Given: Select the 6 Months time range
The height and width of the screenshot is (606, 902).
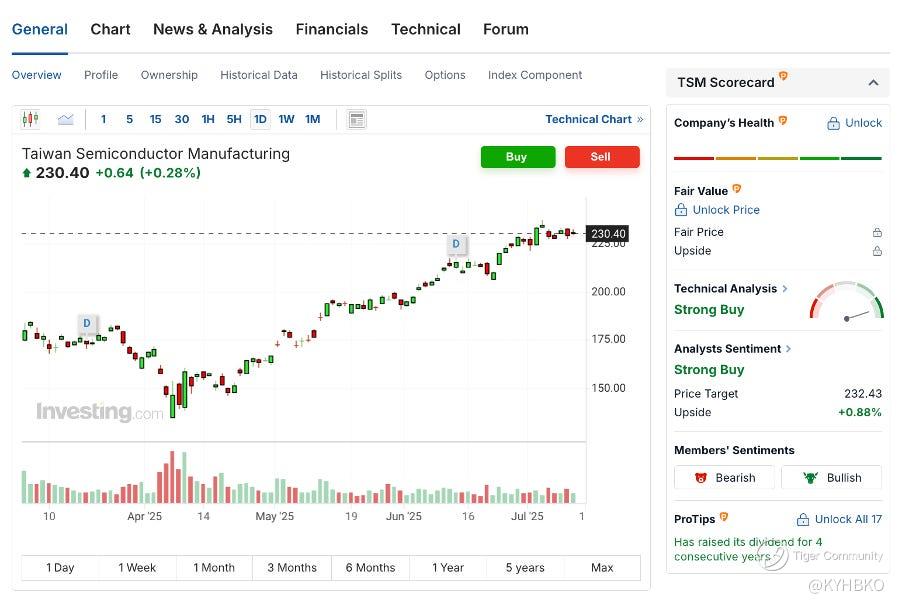Looking at the screenshot, I should click(x=370, y=567).
